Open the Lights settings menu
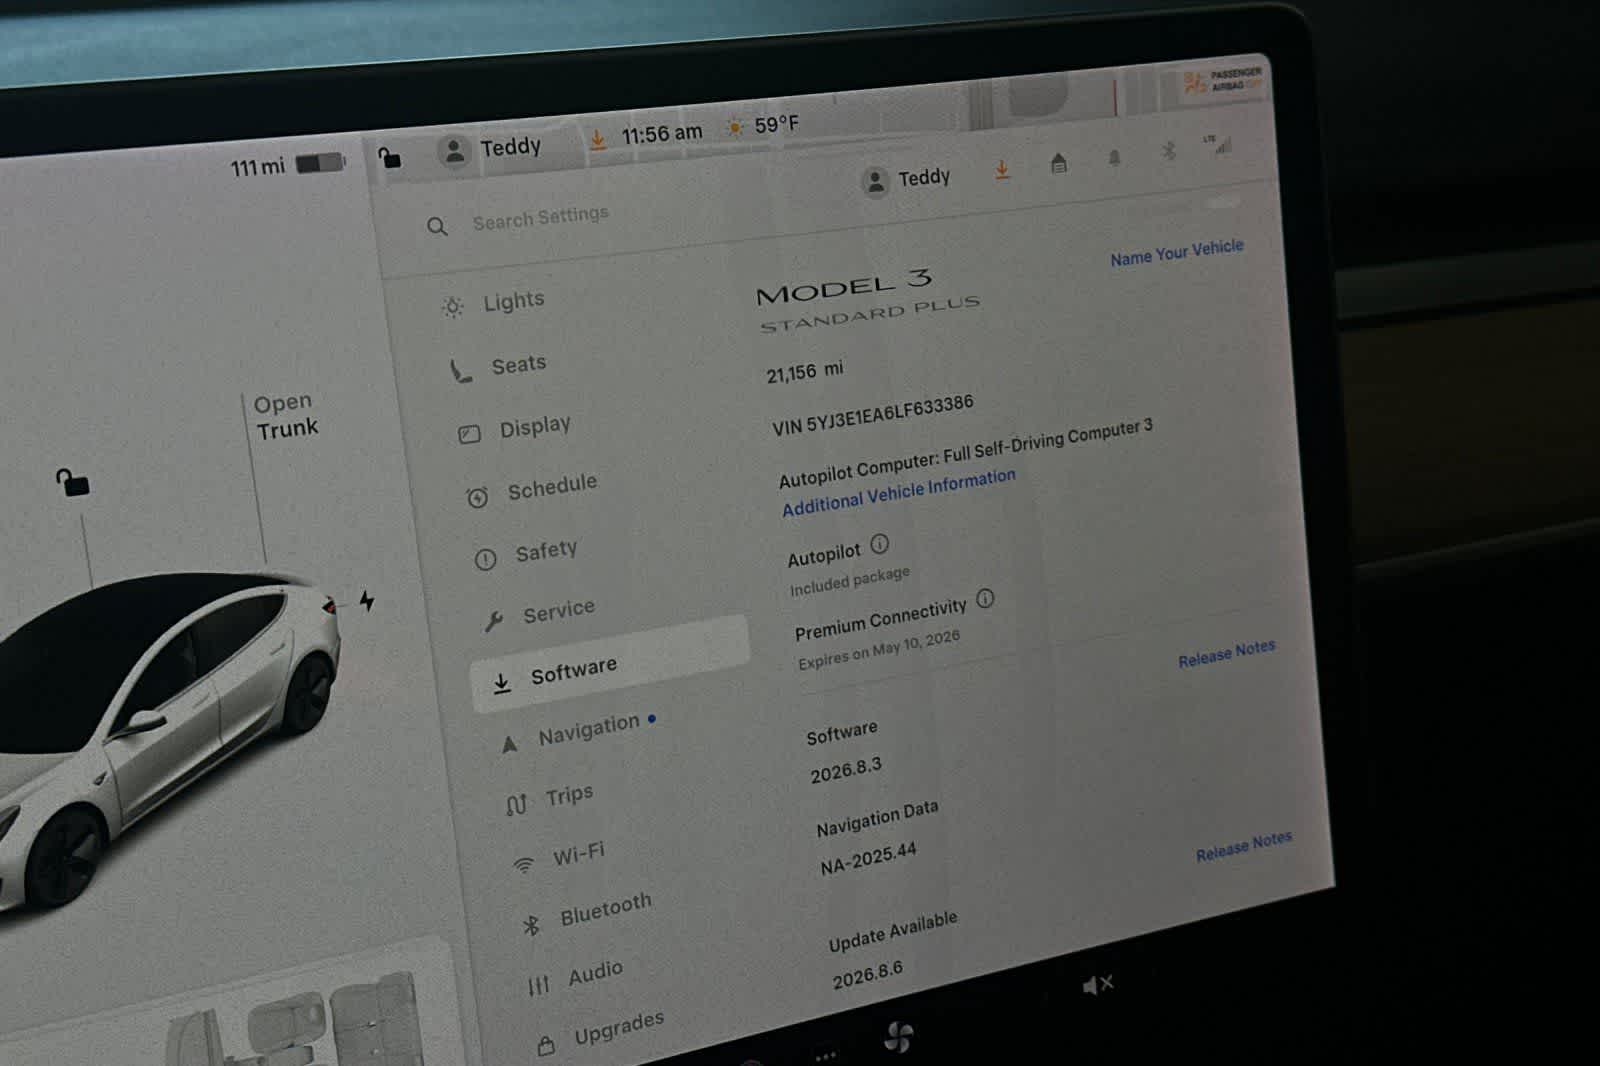The width and height of the screenshot is (1600, 1066). pos(495,303)
